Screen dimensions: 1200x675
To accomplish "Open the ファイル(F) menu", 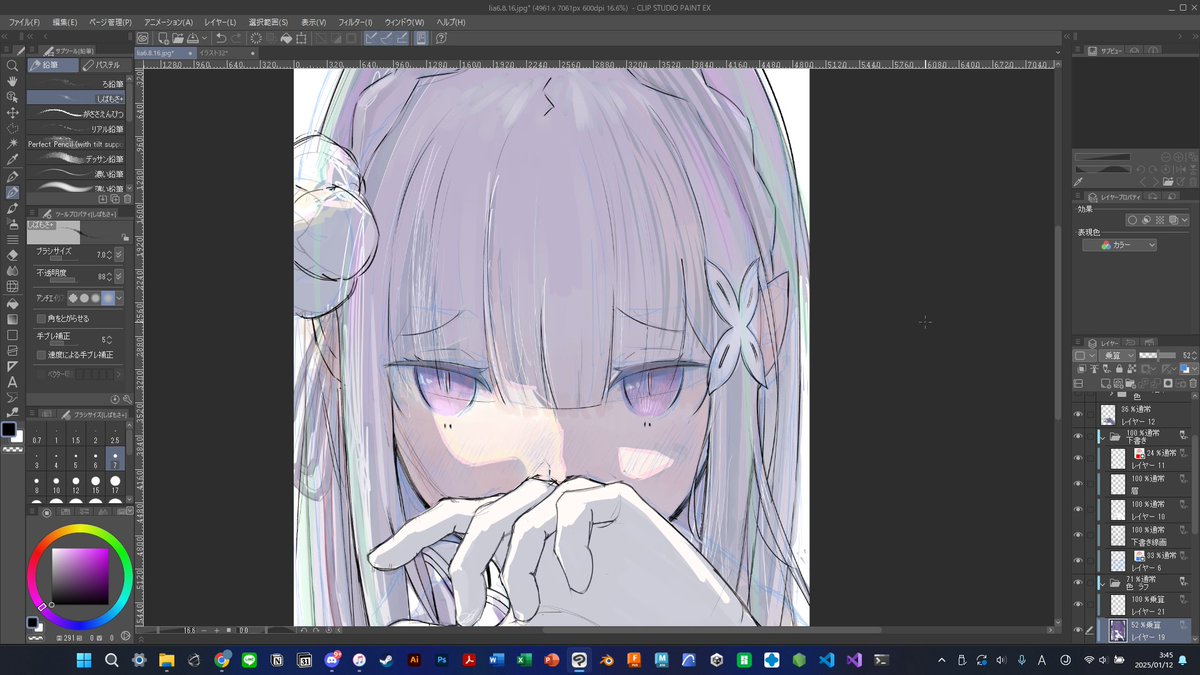I will coord(24,22).
